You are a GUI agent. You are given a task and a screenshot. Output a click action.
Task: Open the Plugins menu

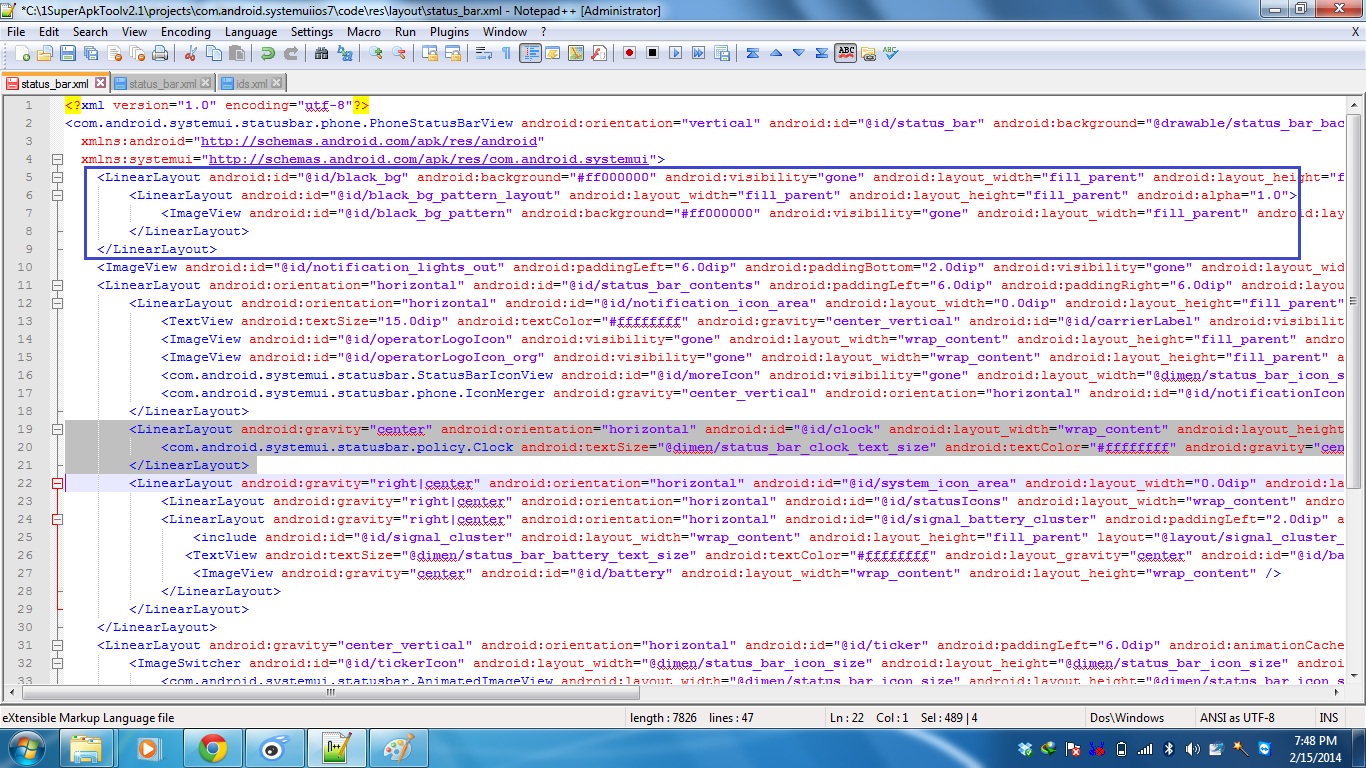[449, 31]
